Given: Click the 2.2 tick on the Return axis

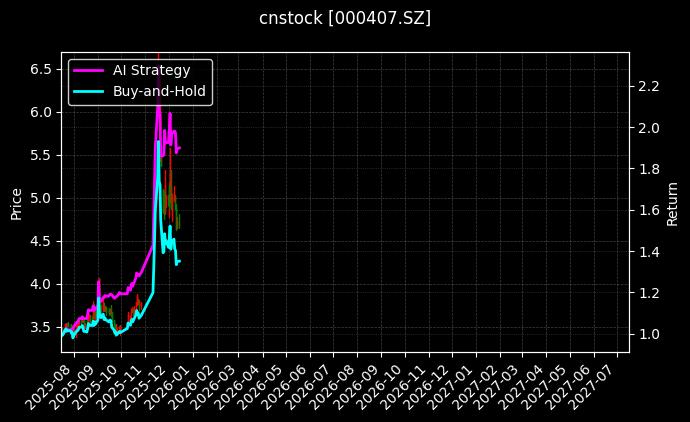Looking at the screenshot, I should 649,87.
